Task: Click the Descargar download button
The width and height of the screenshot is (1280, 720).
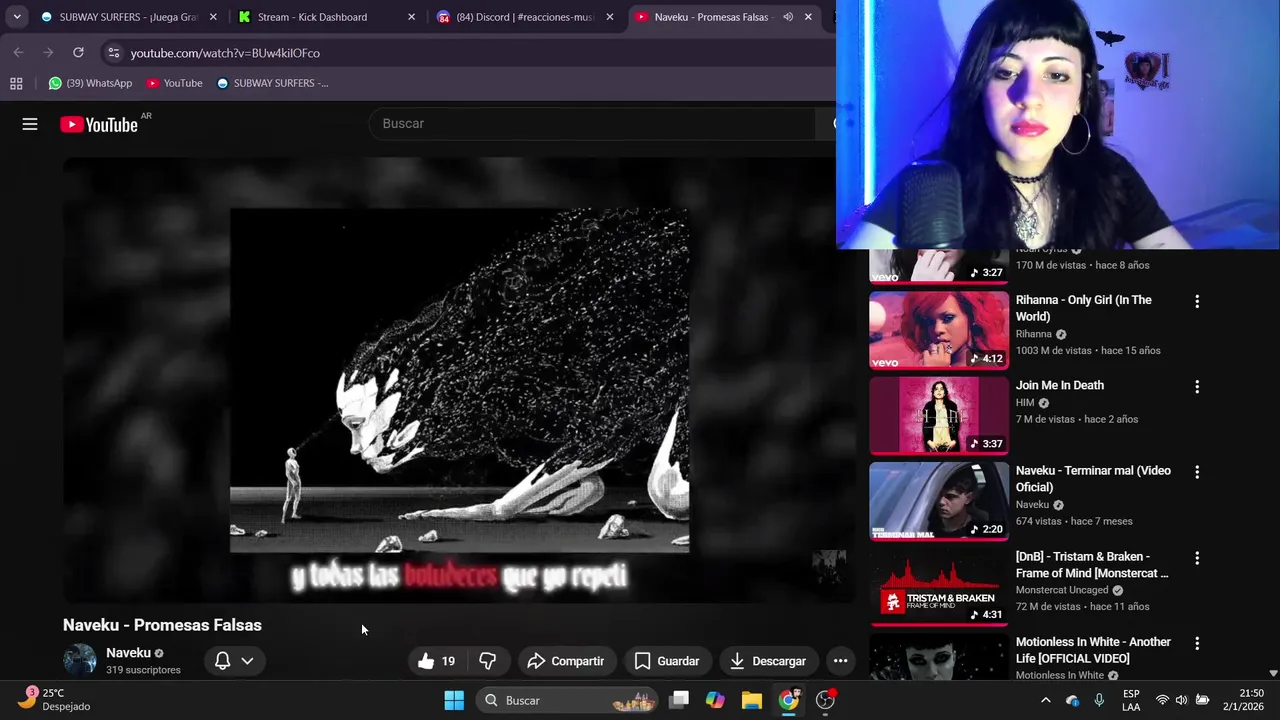Action: [768, 661]
